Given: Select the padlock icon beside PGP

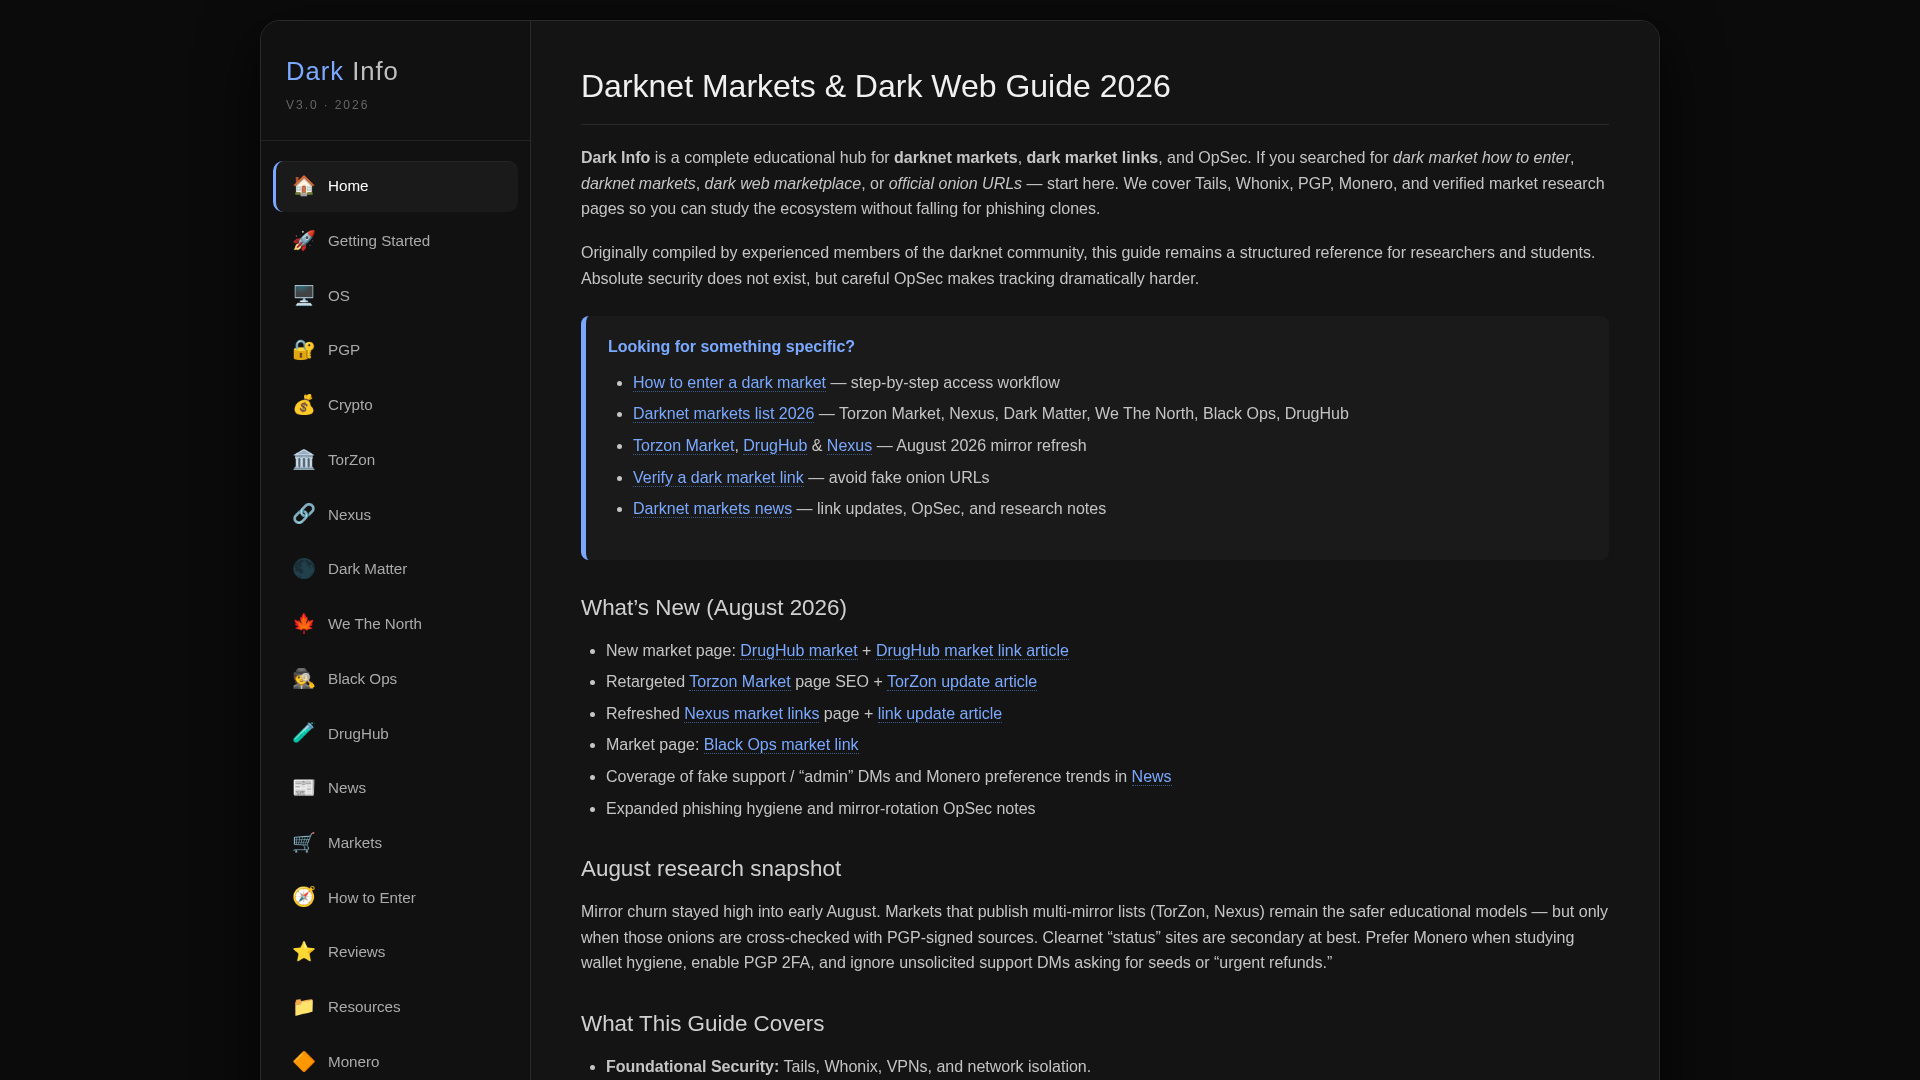Looking at the screenshot, I should pos(304,350).
